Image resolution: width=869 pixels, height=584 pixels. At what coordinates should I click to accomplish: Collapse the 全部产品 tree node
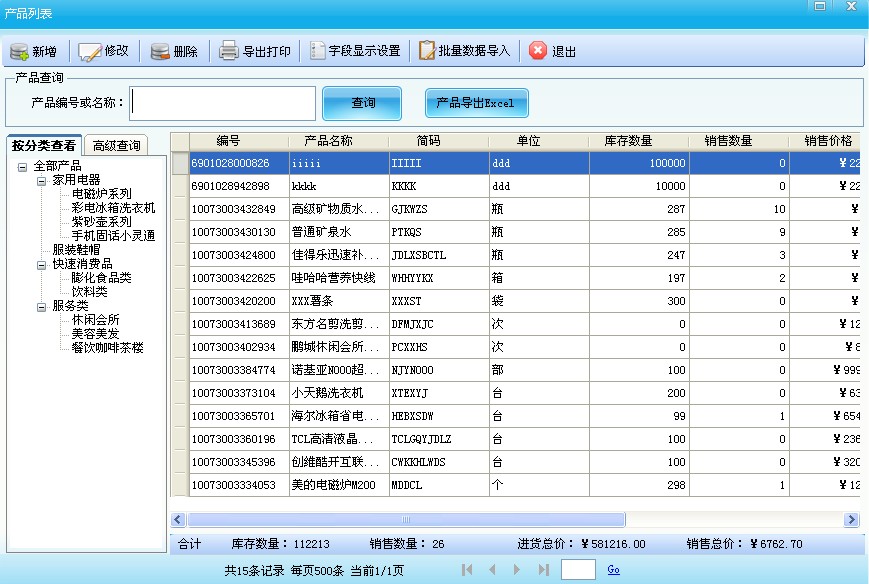pyautogui.click(x=22, y=167)
